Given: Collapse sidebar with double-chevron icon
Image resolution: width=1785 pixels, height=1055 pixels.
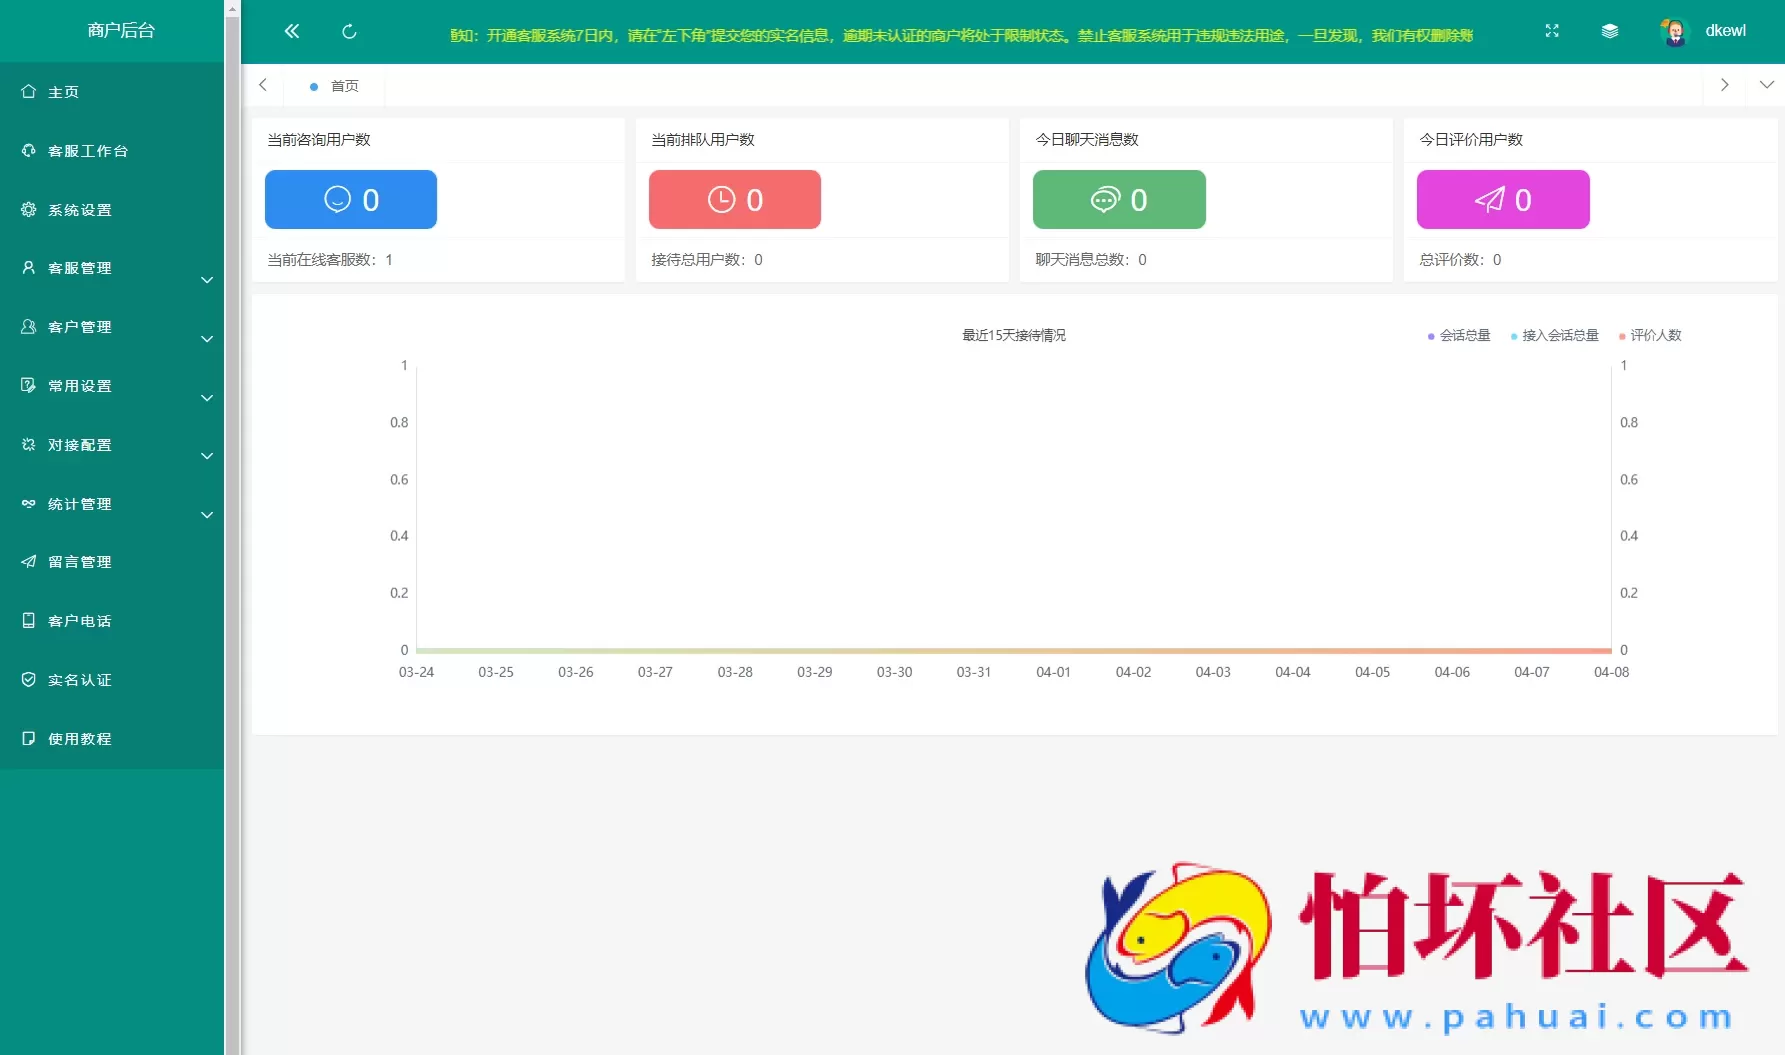Looking at the screenshot, I should click(x=292, y=31).
